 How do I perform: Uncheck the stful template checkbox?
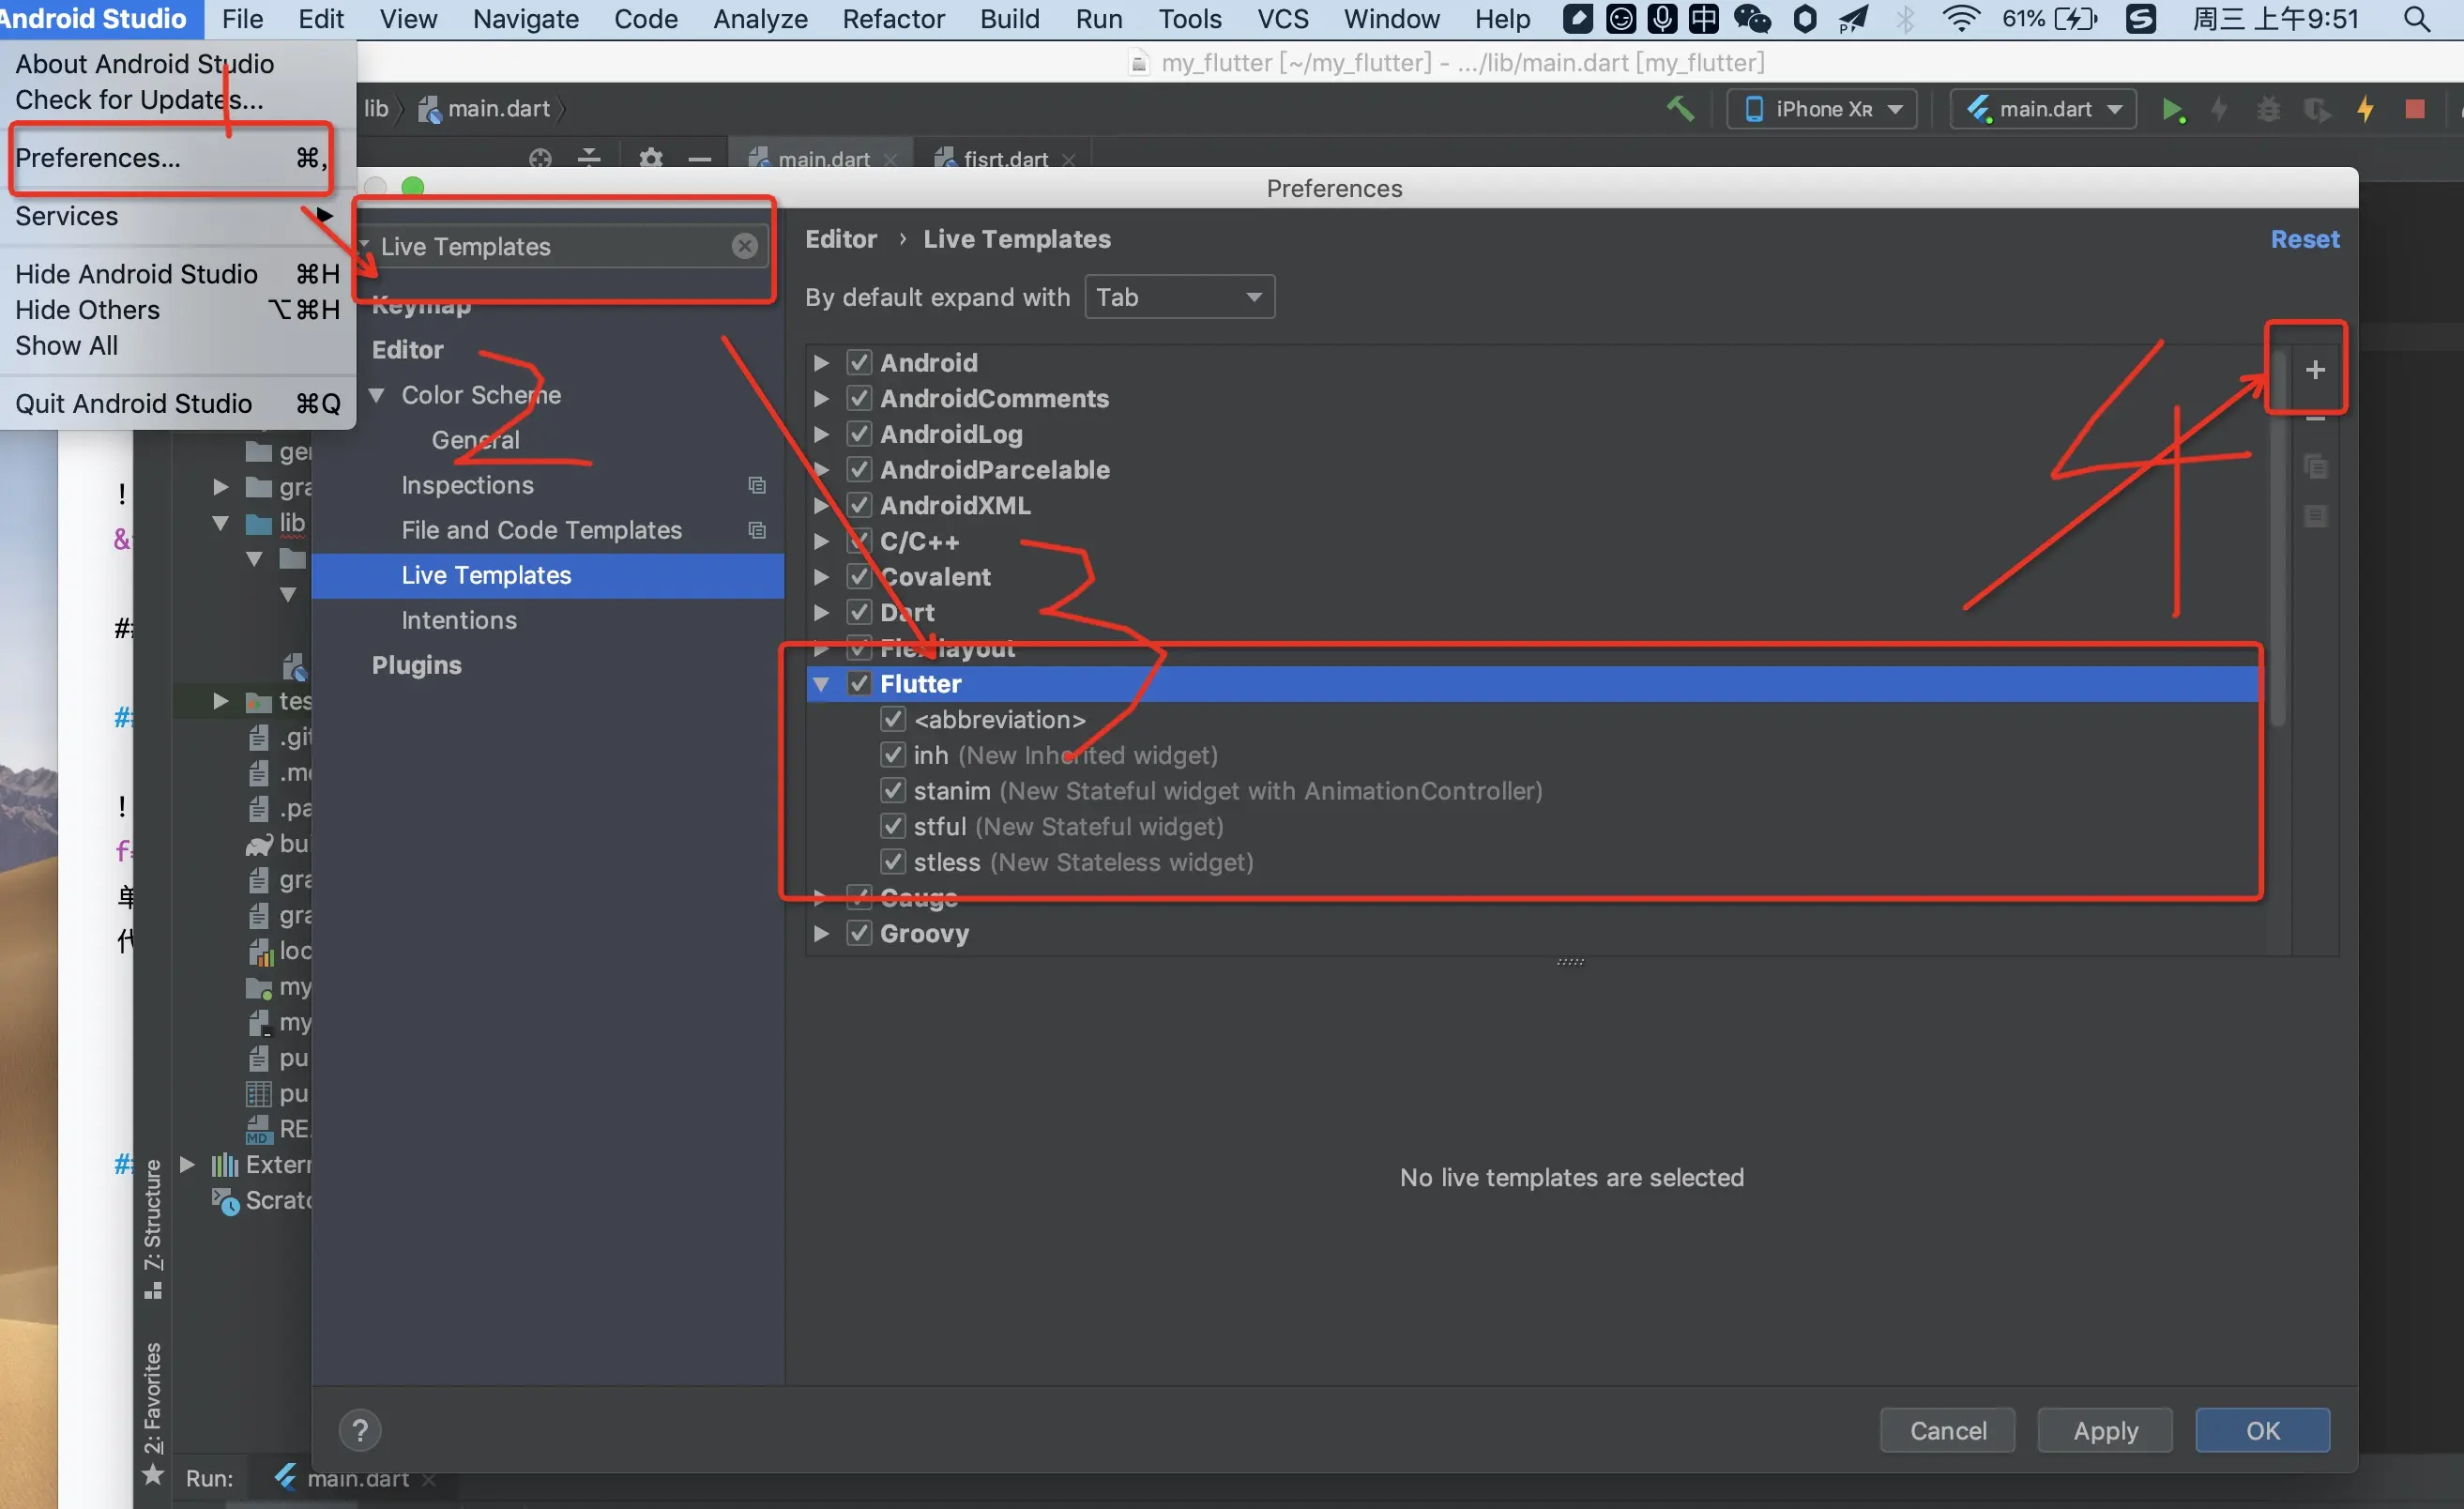(x=893, y=826)
